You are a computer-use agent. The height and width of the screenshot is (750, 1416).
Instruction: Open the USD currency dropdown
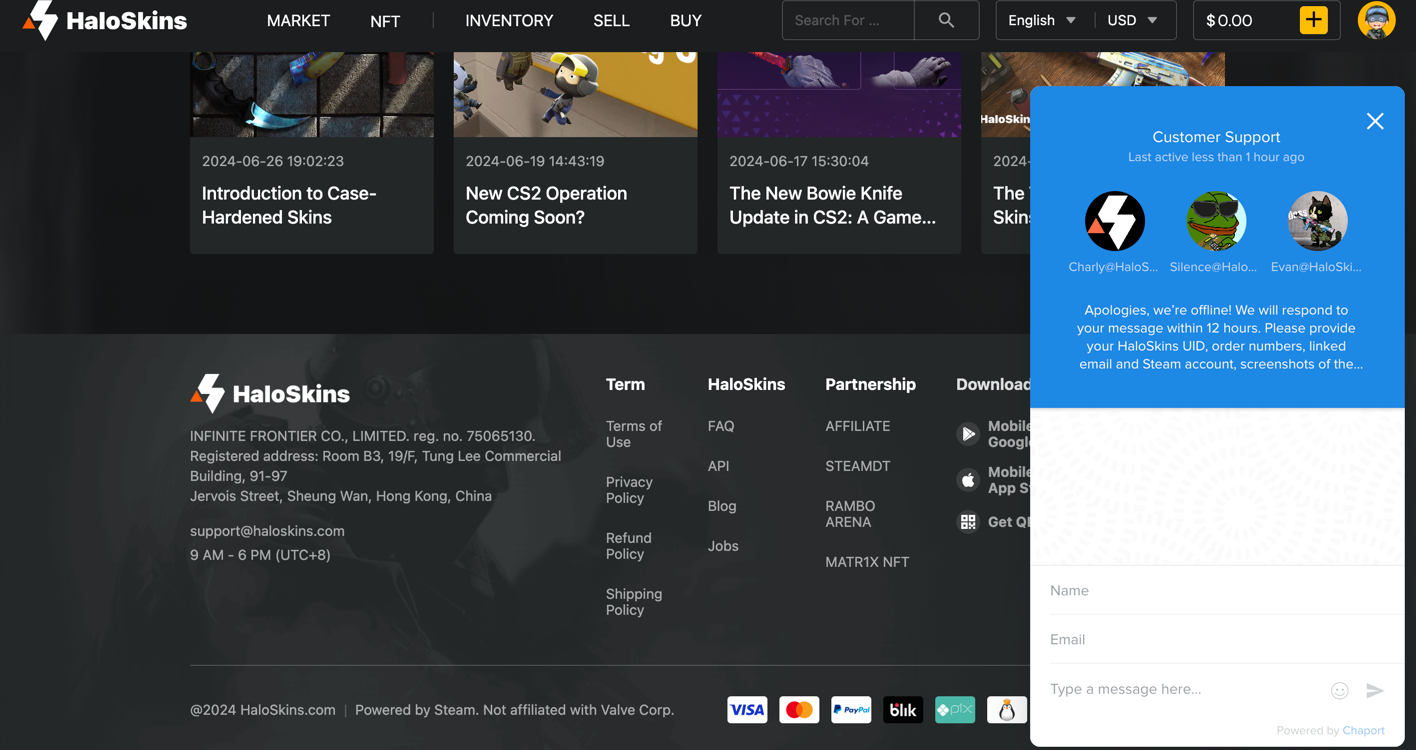pos(1133,20)
